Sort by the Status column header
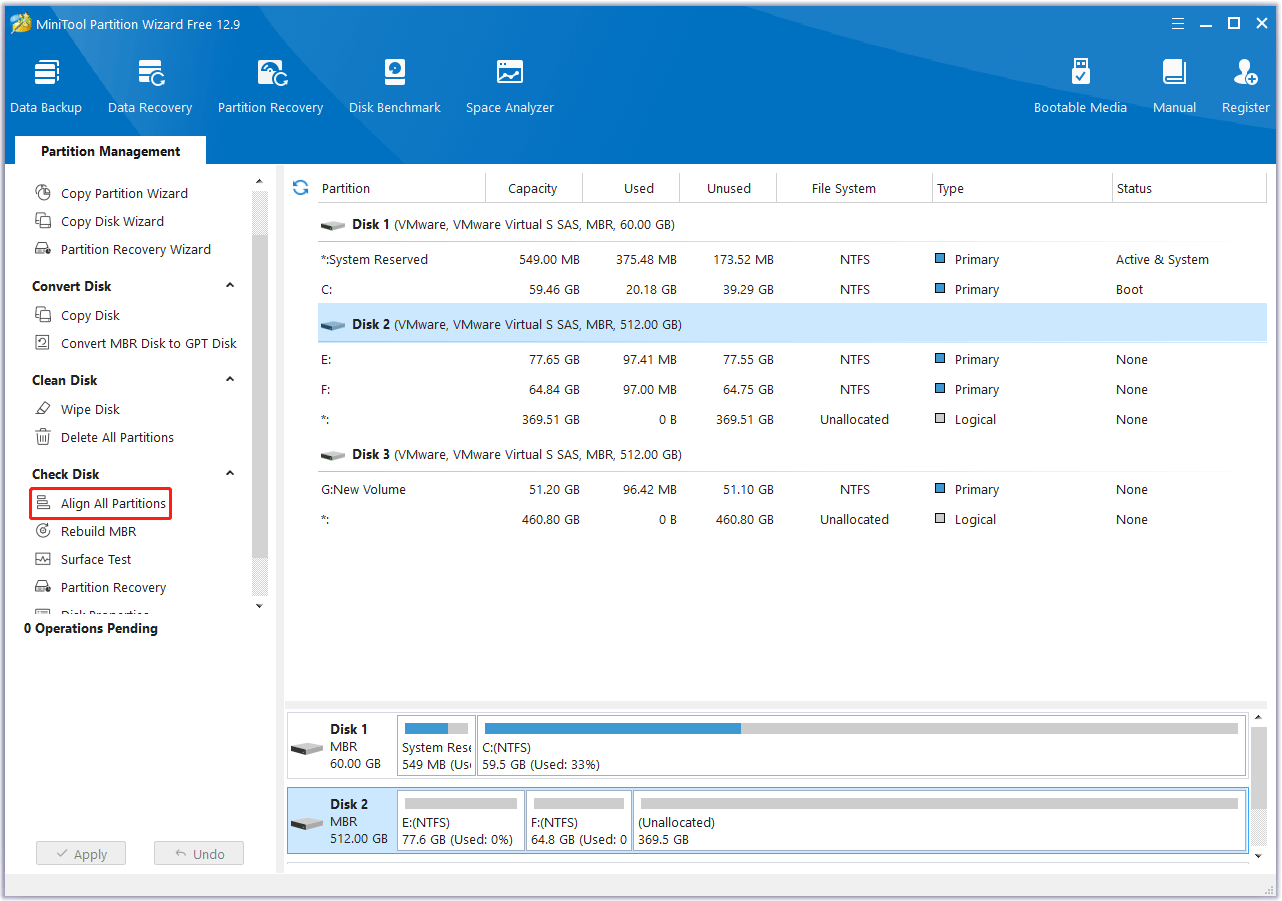This screenshot has height=901, width=1282. 1189,188
